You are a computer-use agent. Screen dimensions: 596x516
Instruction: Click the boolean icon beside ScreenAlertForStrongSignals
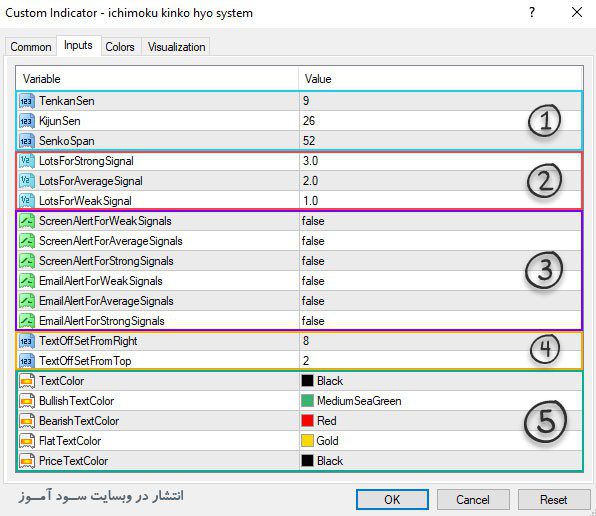27,261
